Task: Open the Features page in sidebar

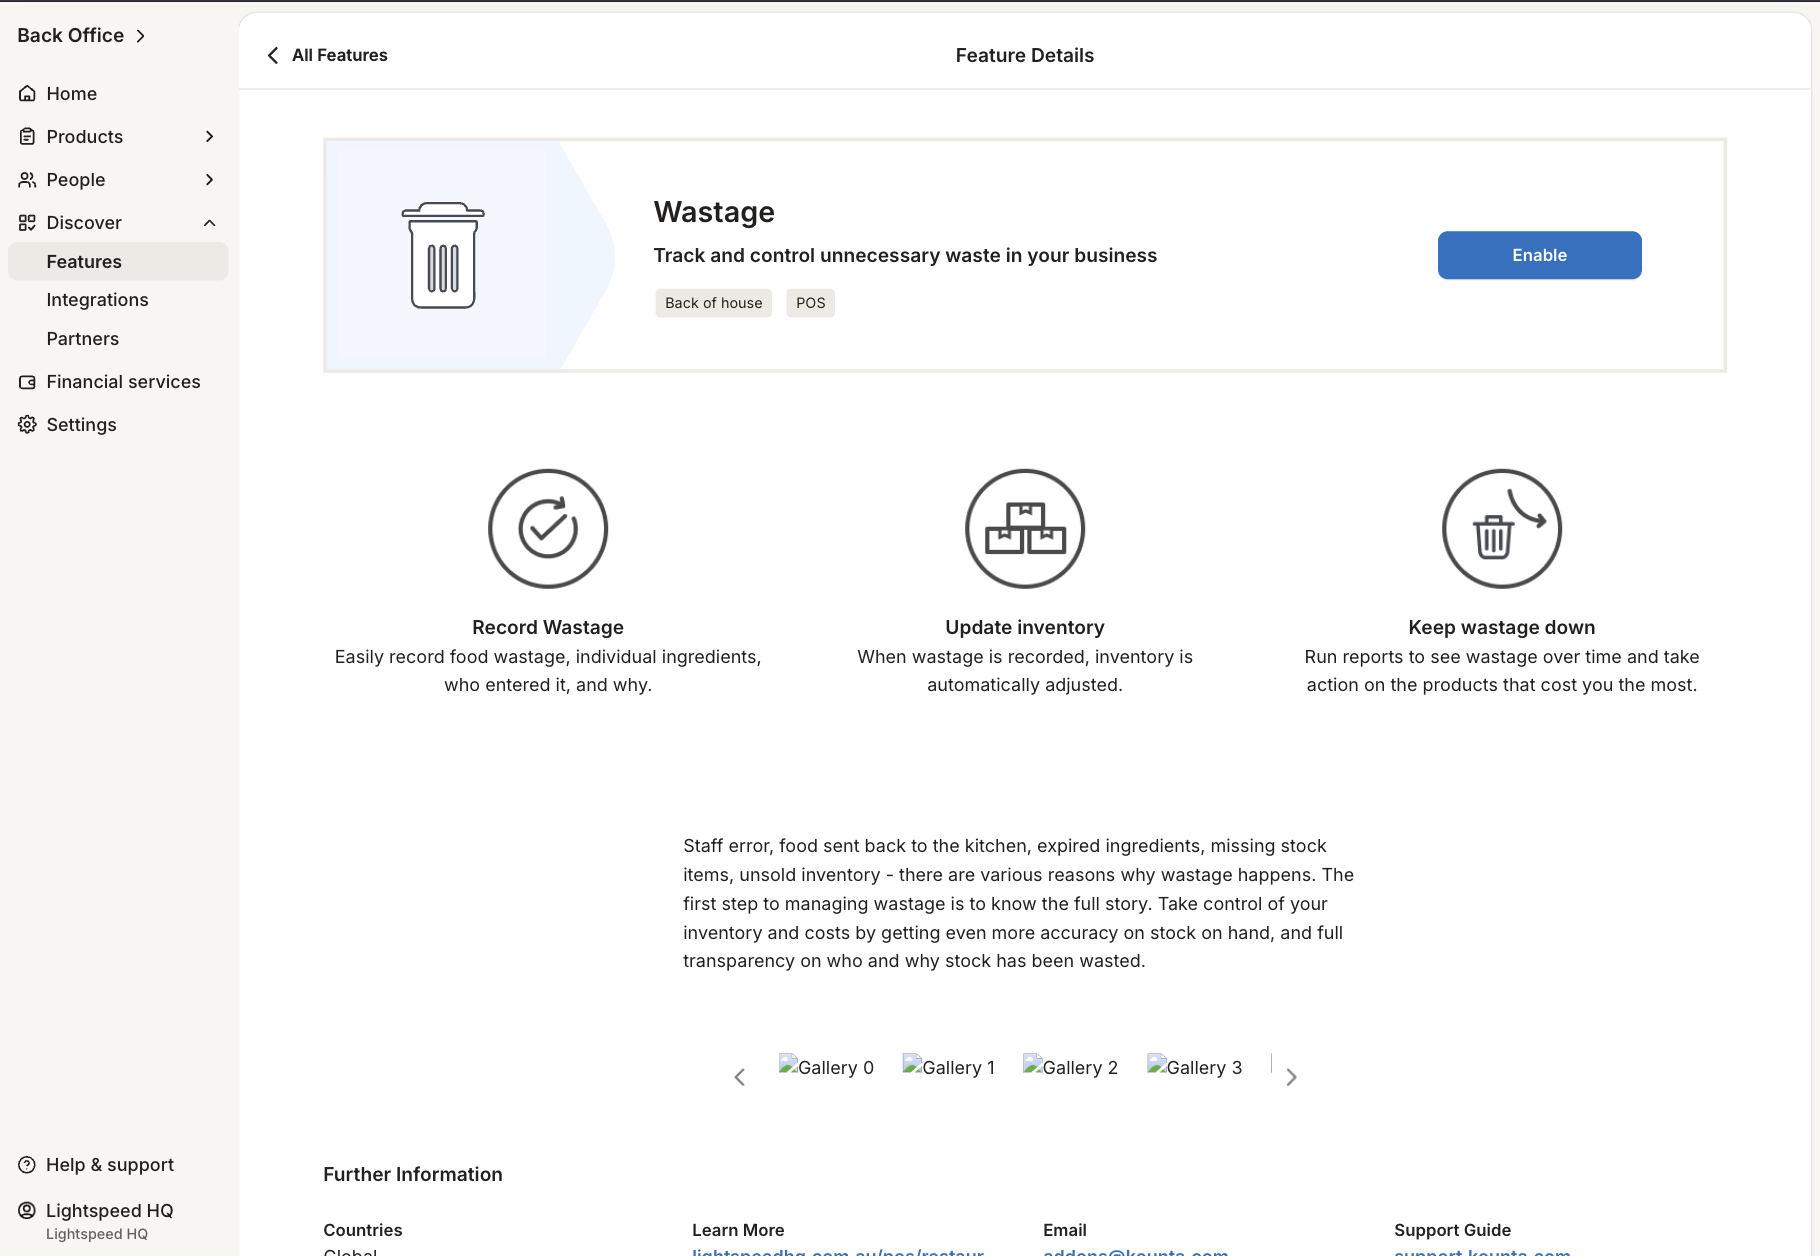Action: [118, 261]
